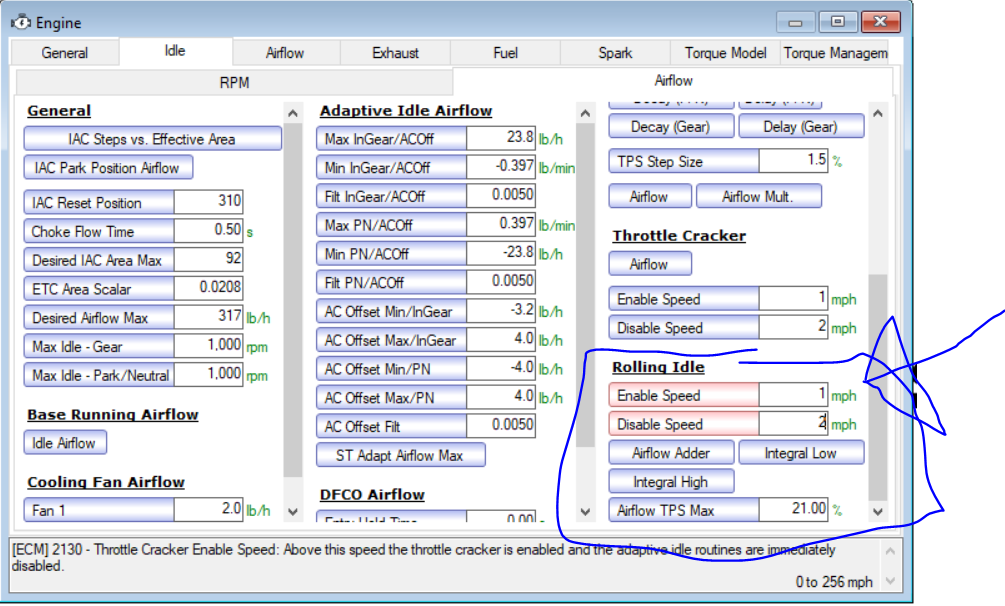The image size is (1005, 606).
Task: Edit AC Offset Max/PN value
Action: [501, 397]
